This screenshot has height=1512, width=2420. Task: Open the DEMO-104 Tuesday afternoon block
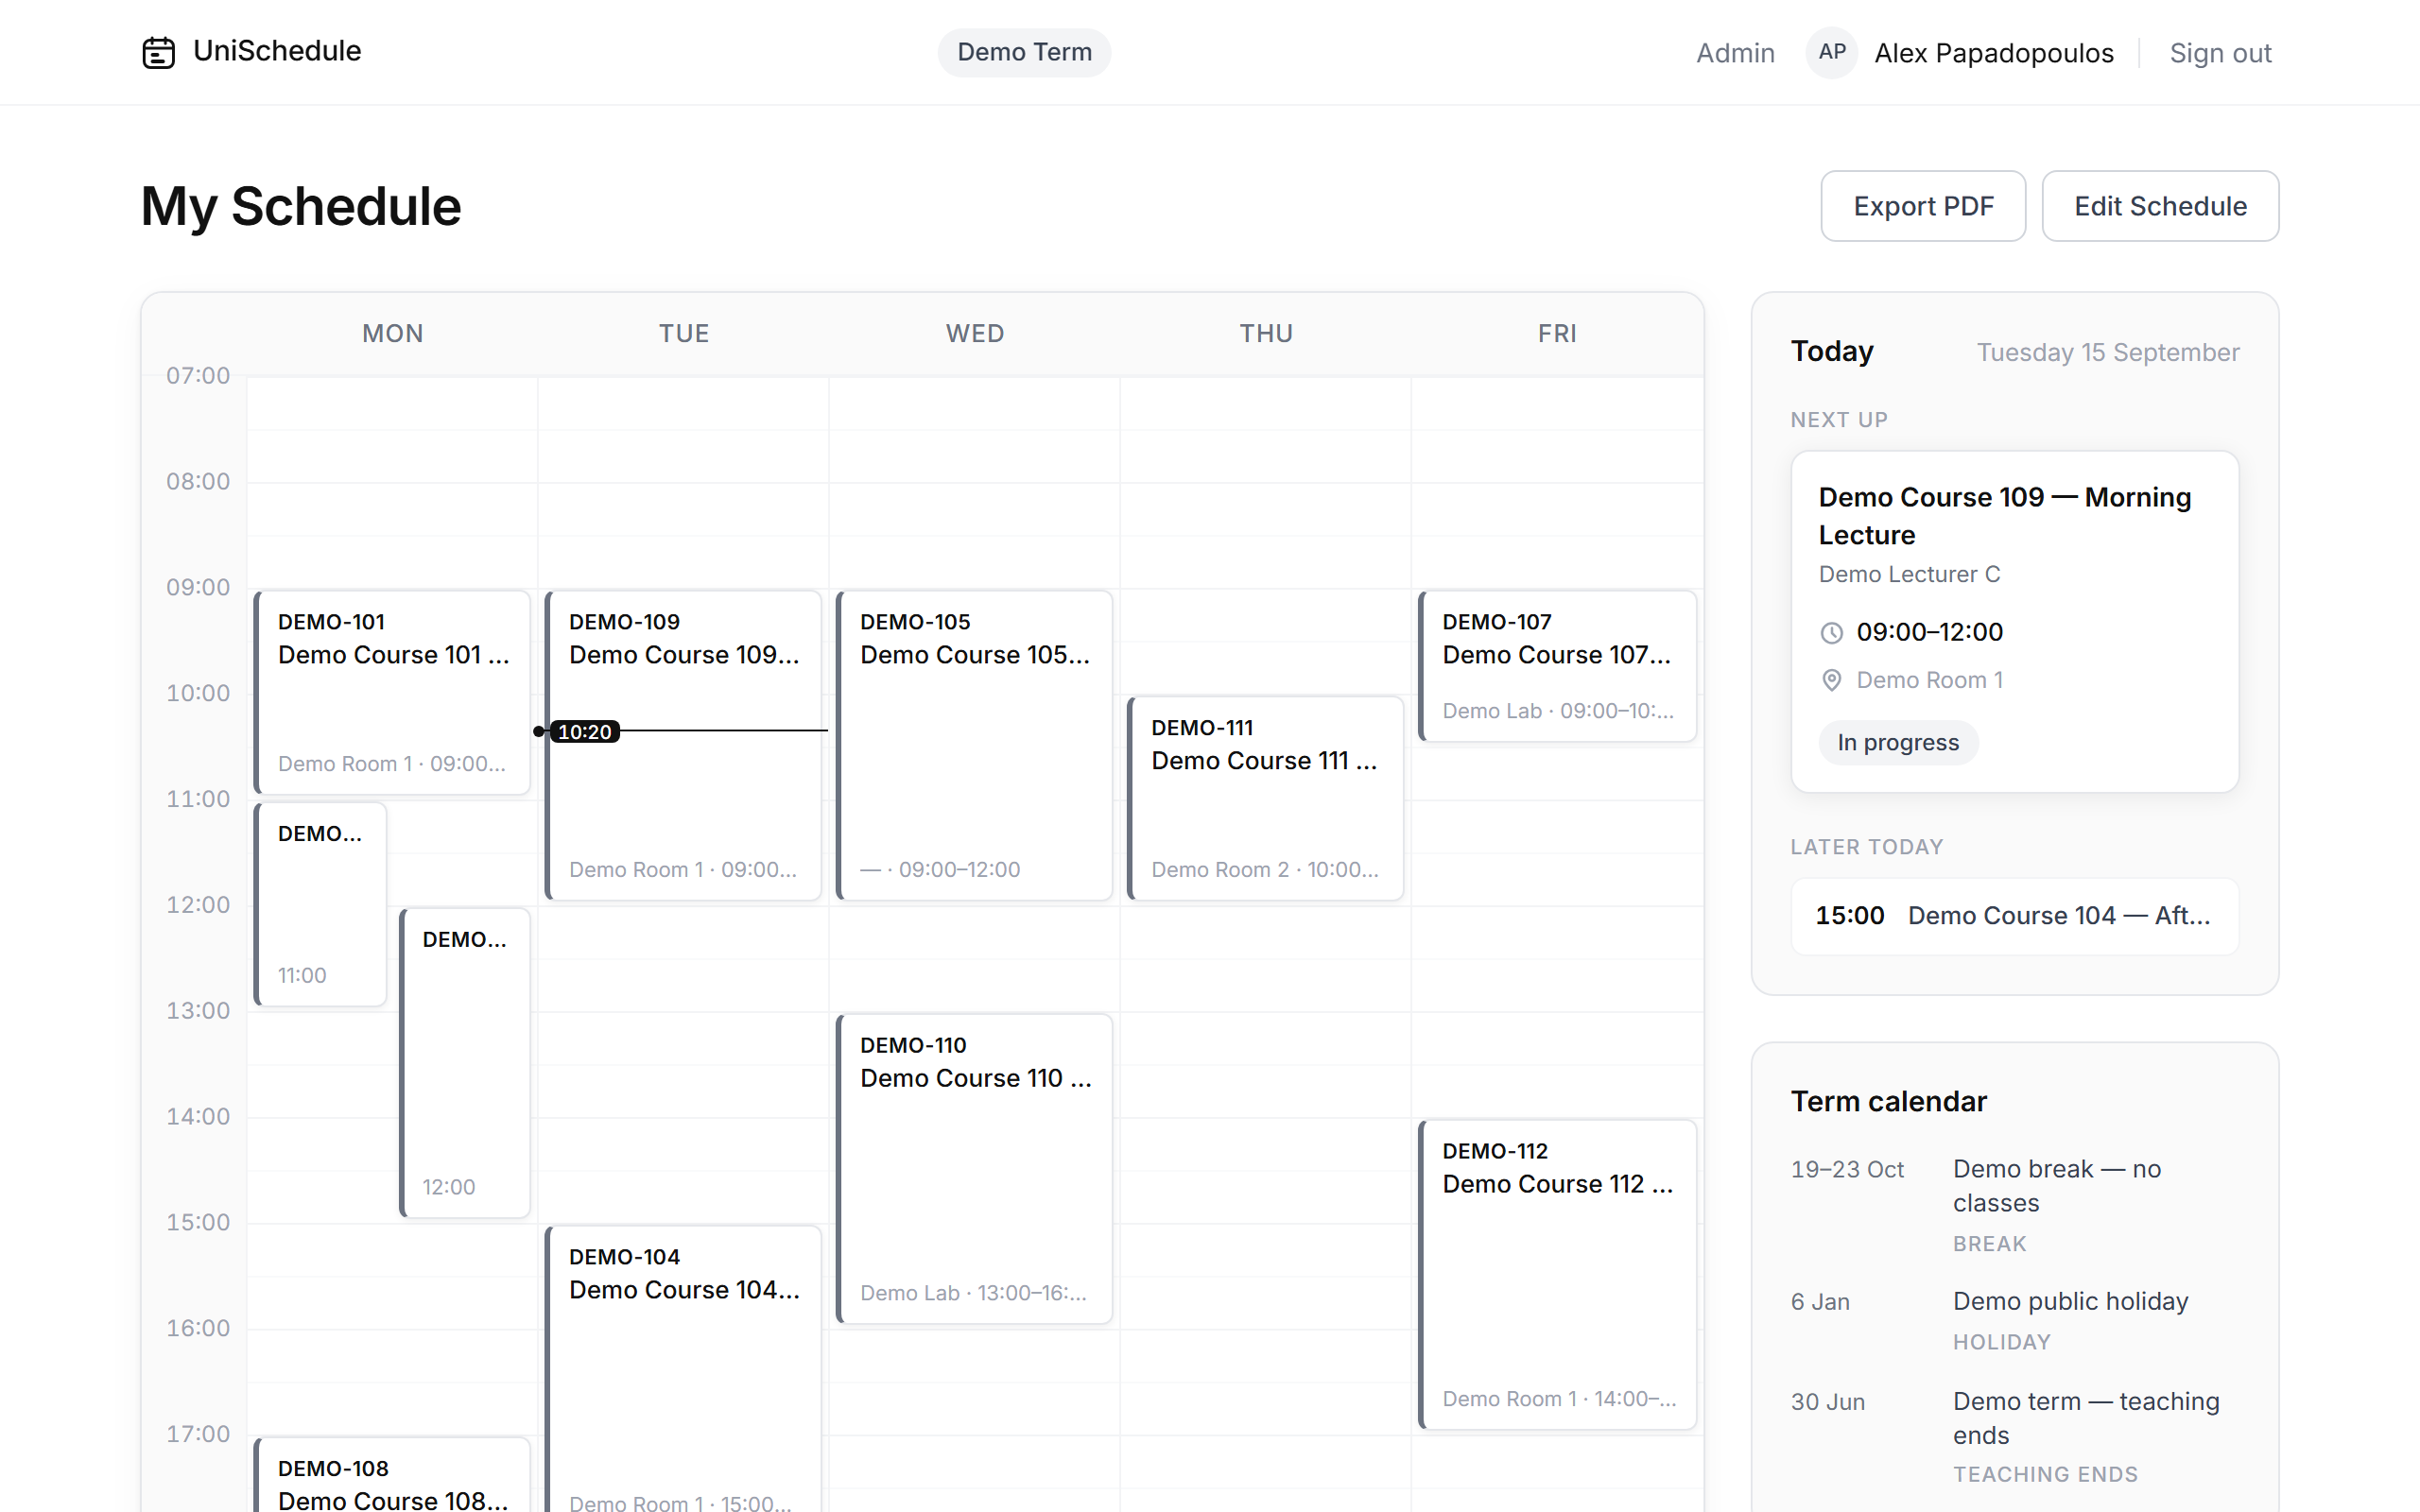(683, 1369)
